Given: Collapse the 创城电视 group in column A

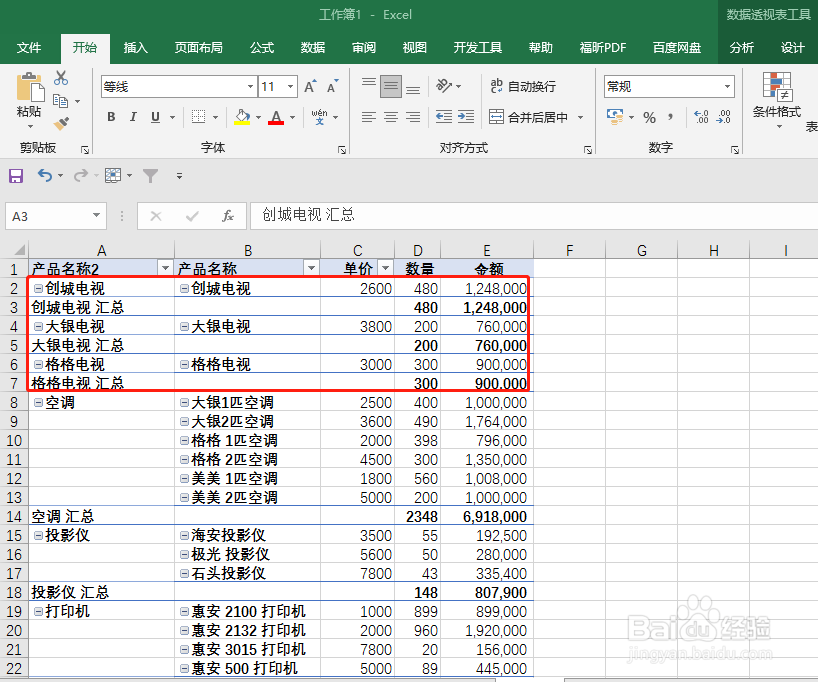Looking at the screenshot, I should click(x=39, y=288).
